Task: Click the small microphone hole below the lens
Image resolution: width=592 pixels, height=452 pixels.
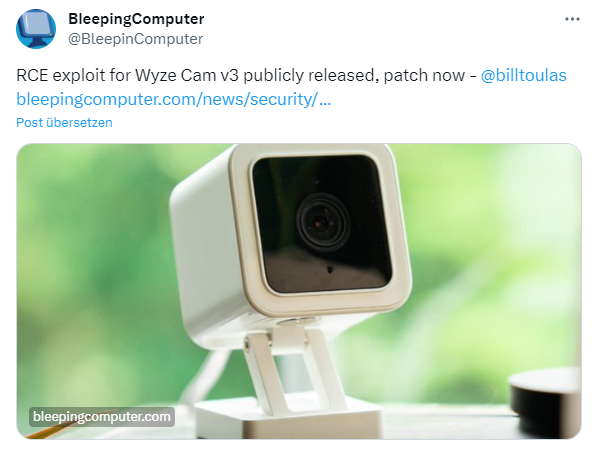Action: pyautogui.click(x=330, y=270)
